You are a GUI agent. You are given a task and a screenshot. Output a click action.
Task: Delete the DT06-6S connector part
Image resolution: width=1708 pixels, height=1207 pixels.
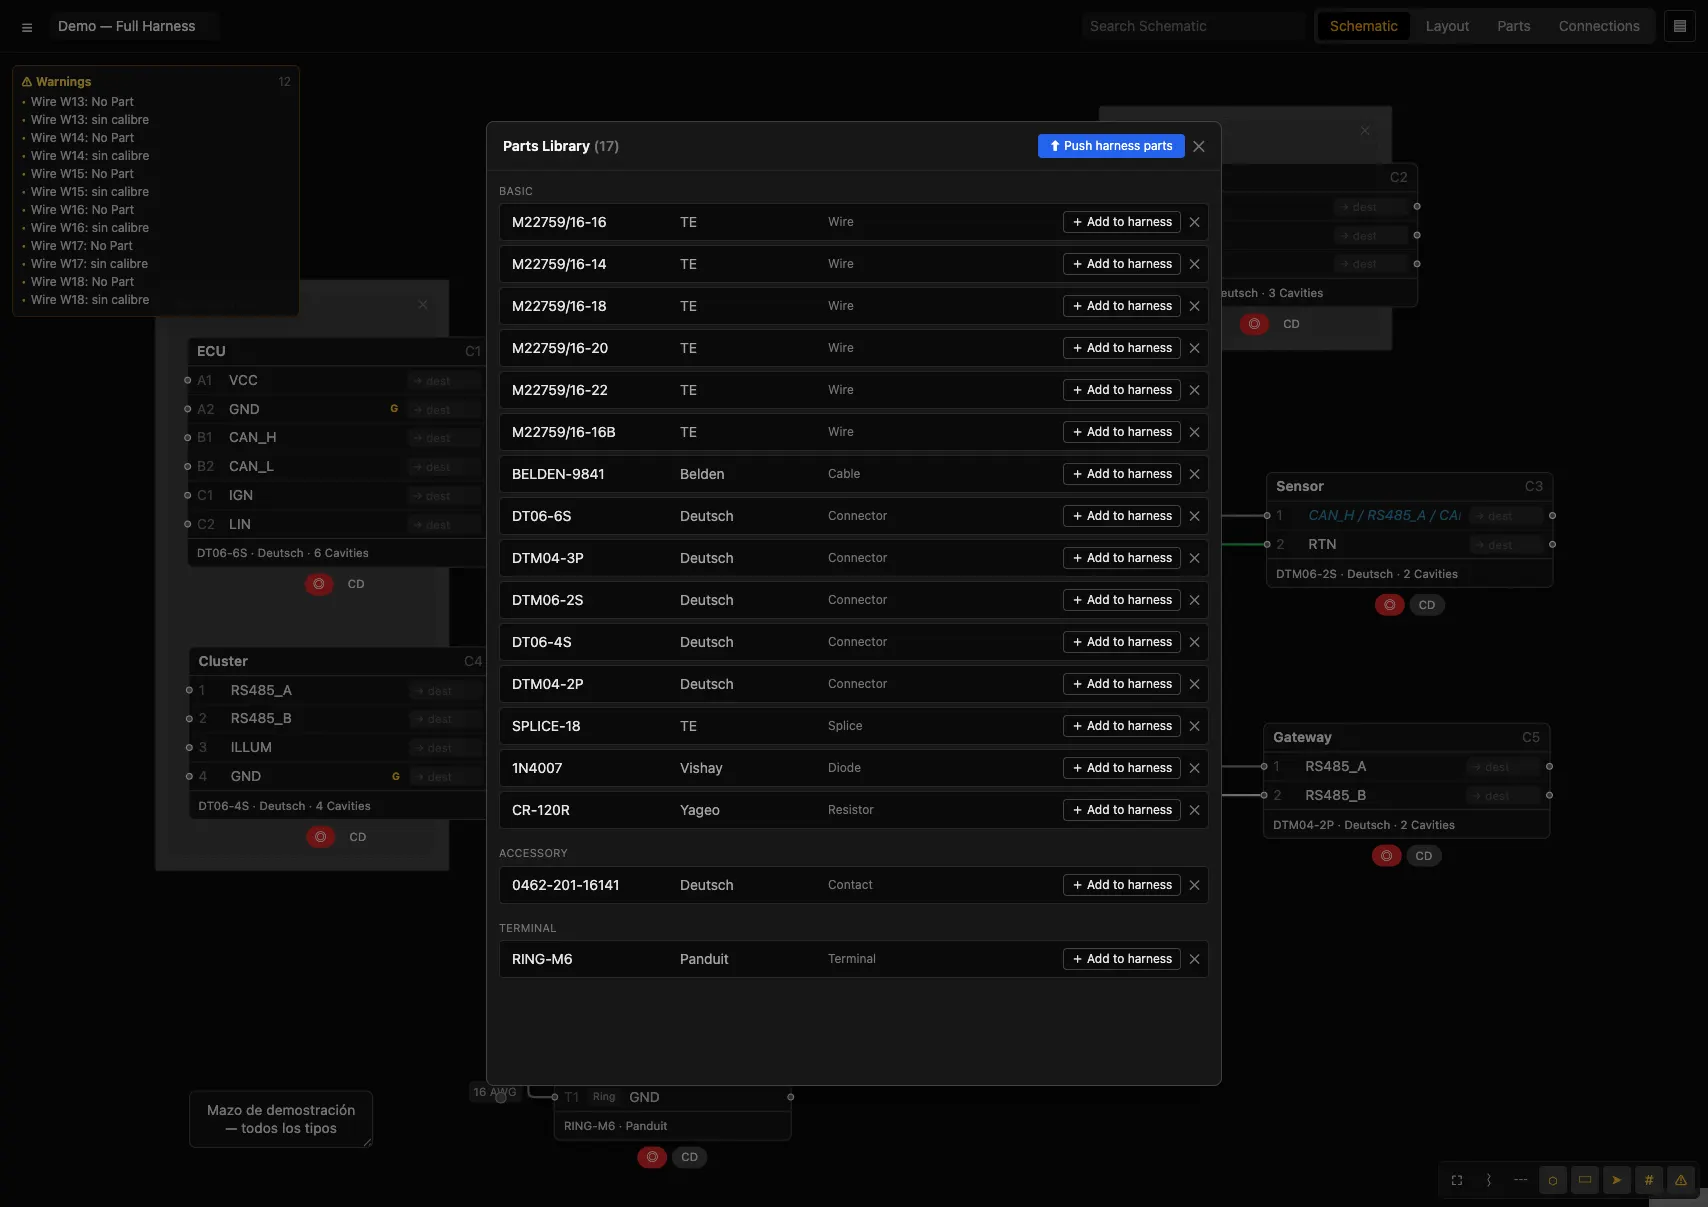(1194, 516)
